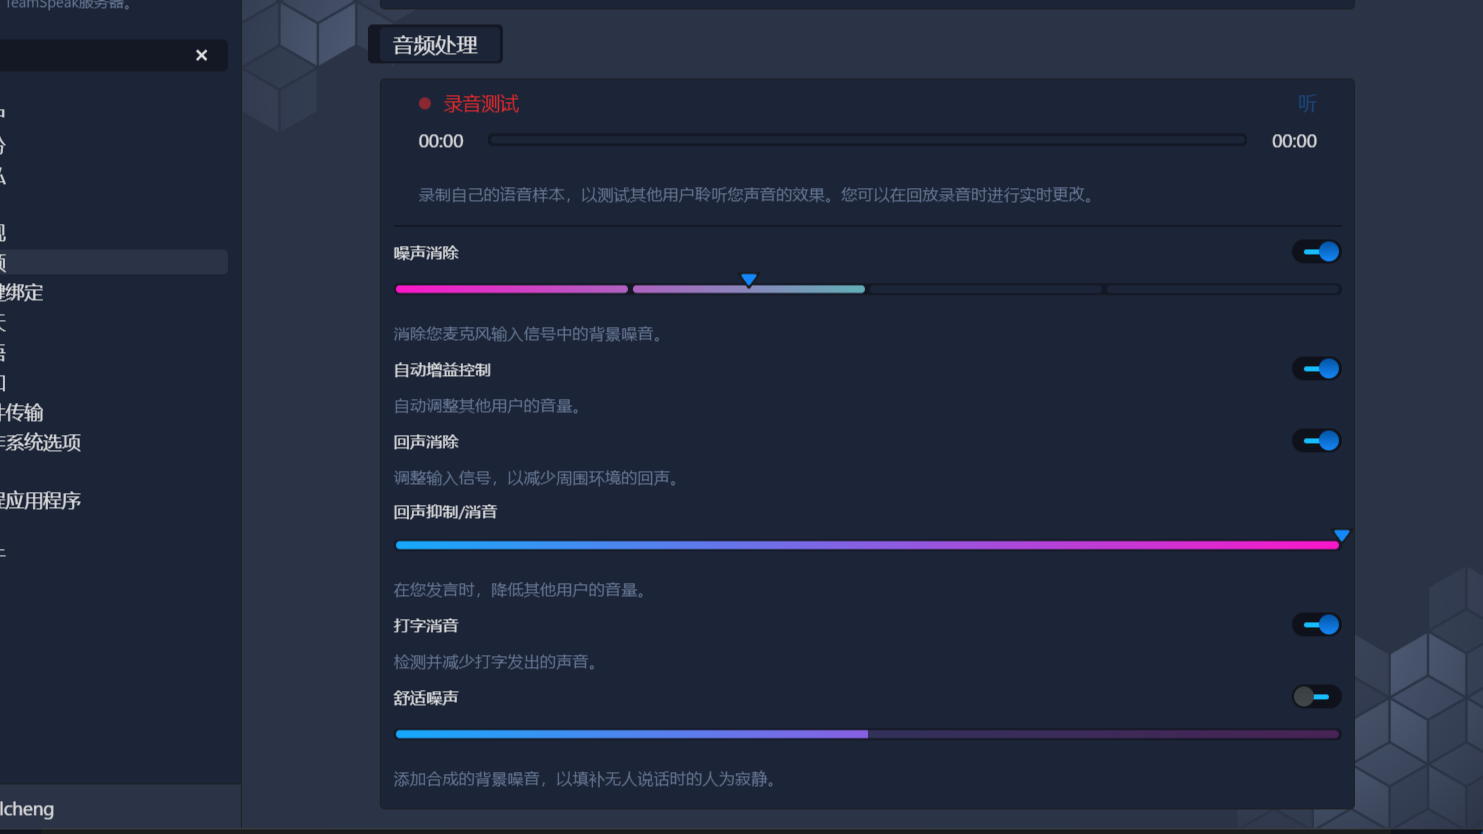Click the 音频处理 section header
The image size is (1483, 834).
click(435, 45)
